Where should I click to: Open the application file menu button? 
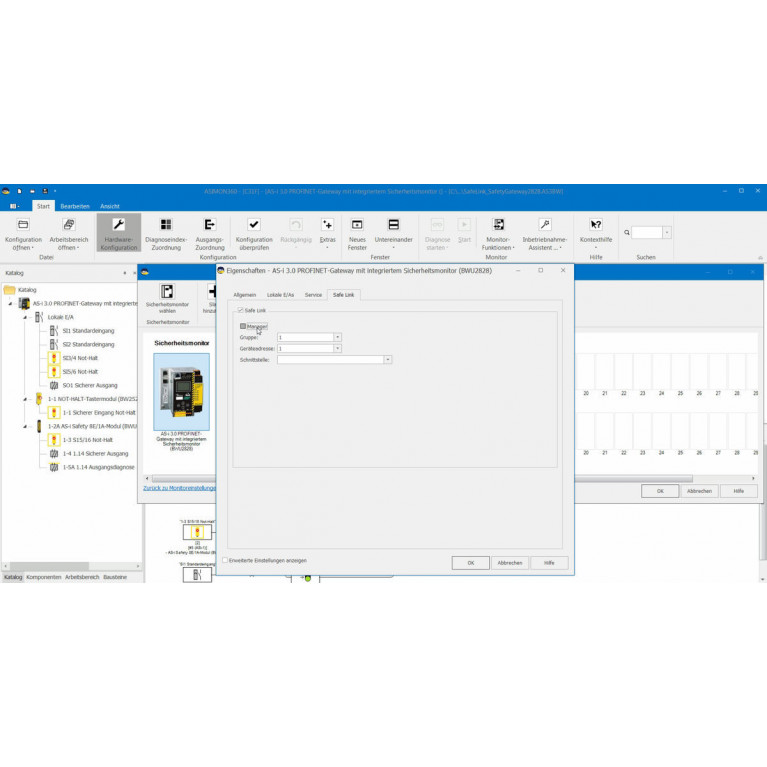(15, 206)
